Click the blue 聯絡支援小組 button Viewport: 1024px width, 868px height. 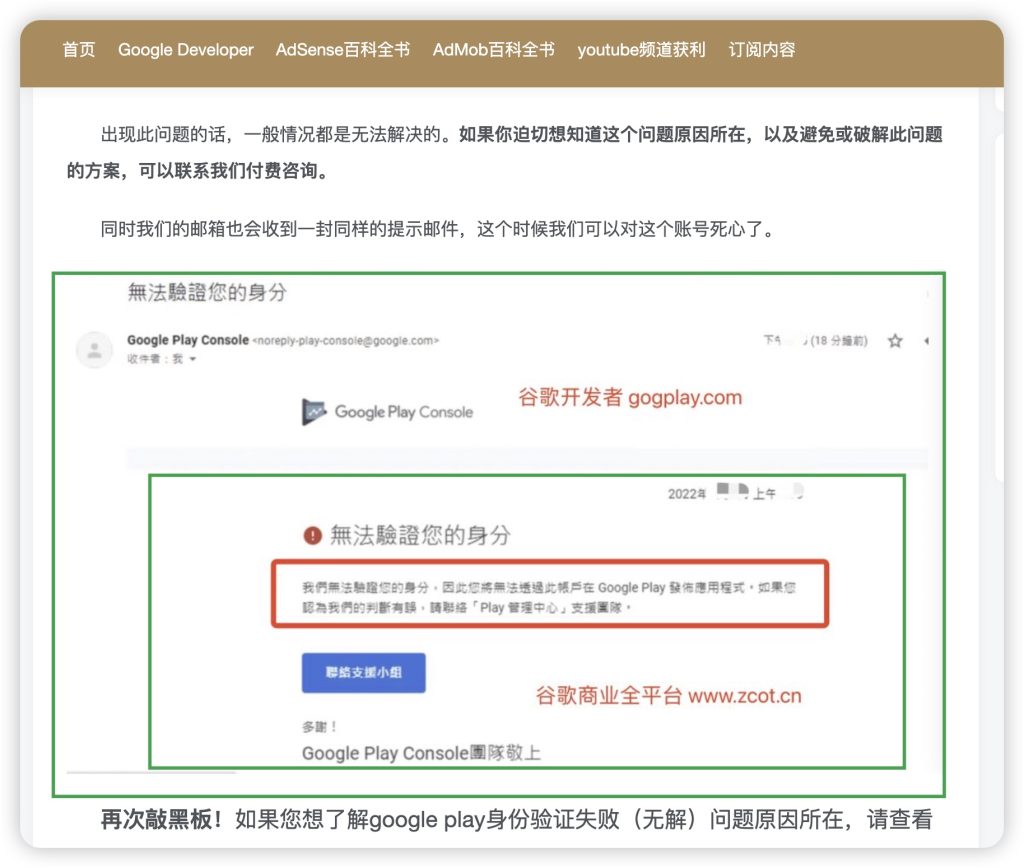click(x=363, y=672)
